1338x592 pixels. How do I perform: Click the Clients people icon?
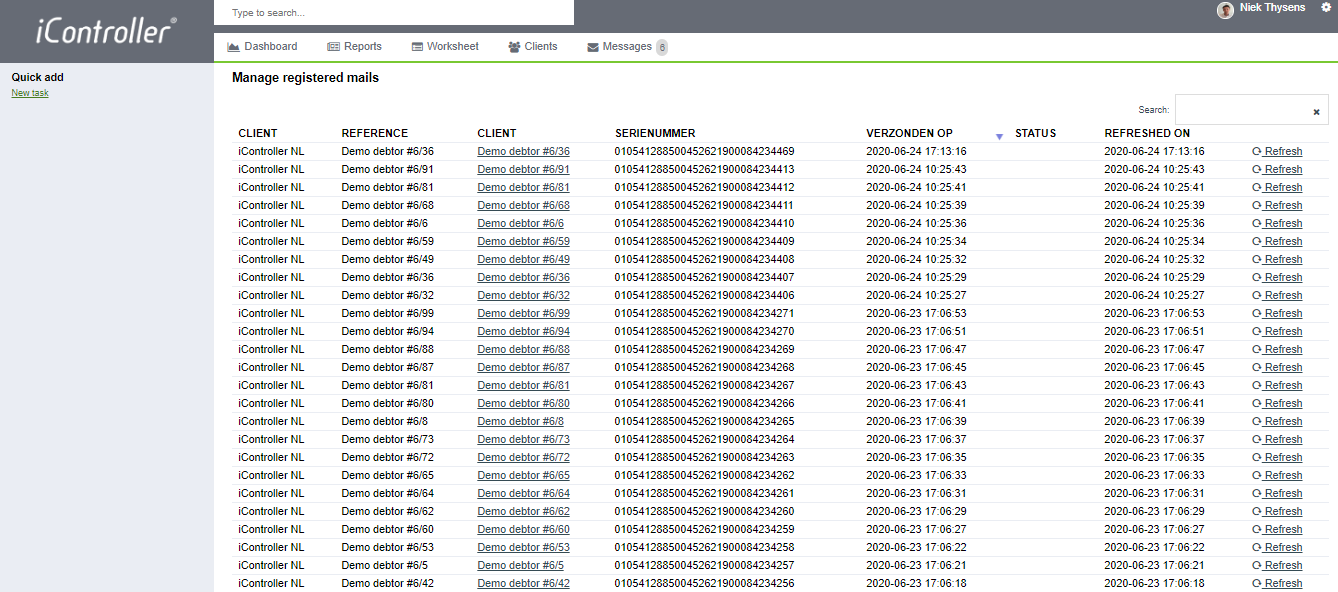[514, 47]
